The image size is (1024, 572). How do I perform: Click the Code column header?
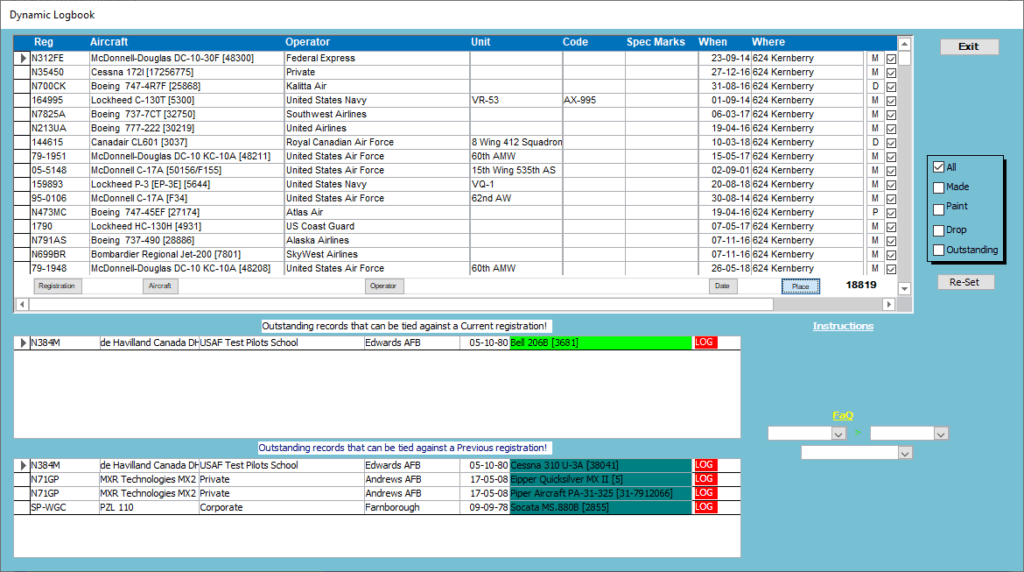pos(575,42)
